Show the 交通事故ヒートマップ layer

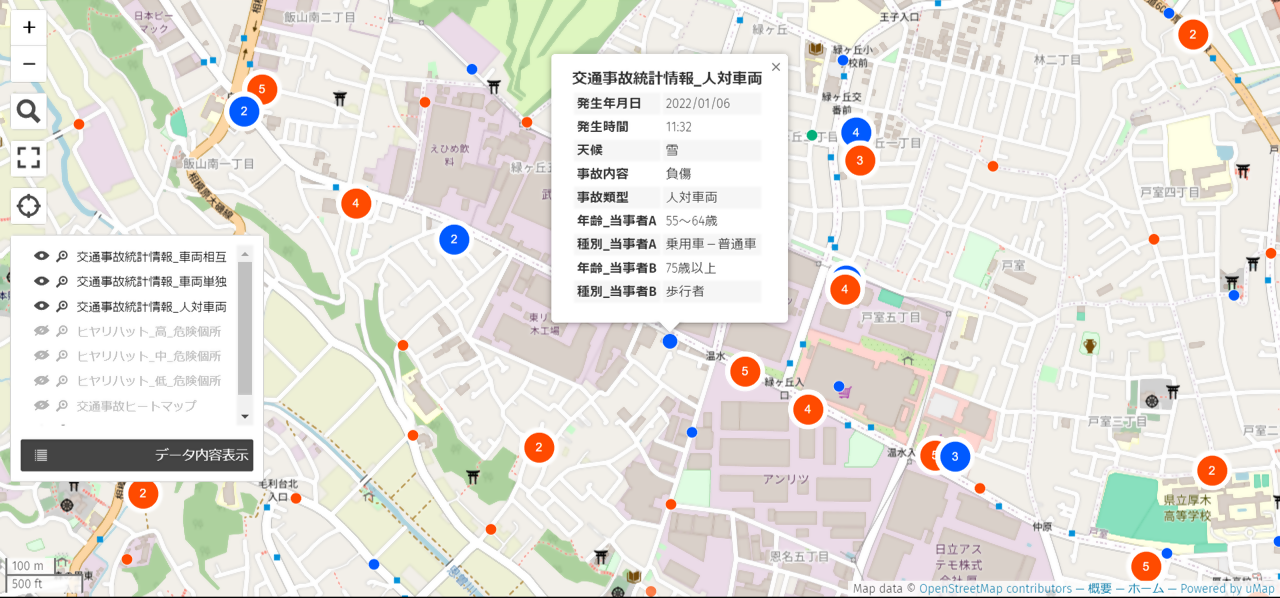(42, 406)
